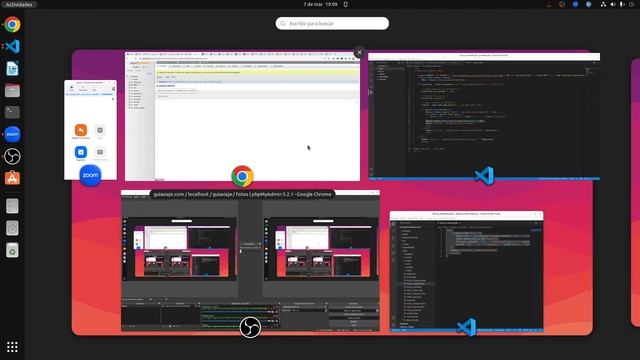Click the Chrome icon on its window preview

point(242,176)
